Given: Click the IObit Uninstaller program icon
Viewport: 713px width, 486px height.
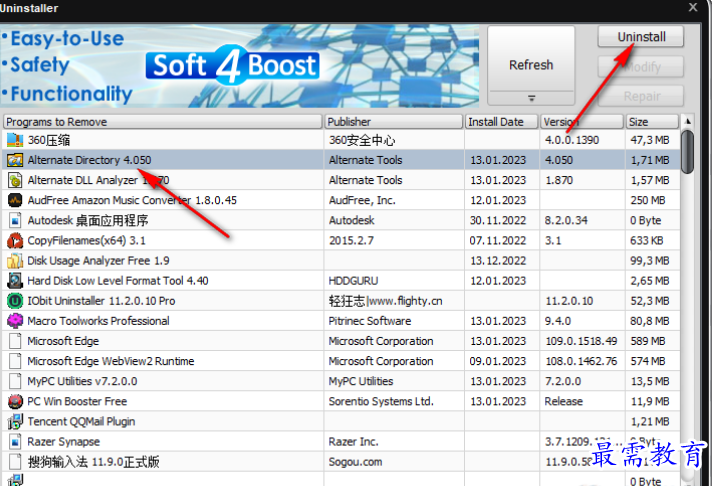Looking at the screenshot, I should click(x=15, y=301).
